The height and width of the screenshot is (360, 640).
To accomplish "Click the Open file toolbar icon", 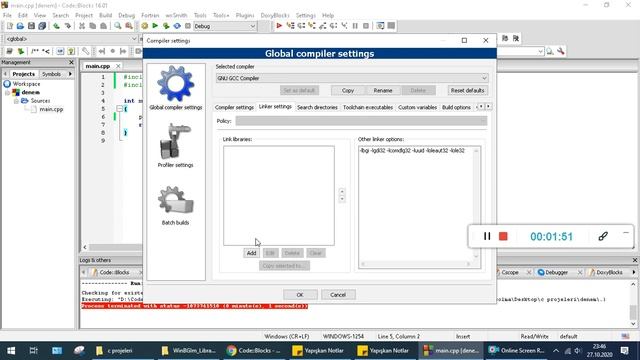I will point(20,26).
